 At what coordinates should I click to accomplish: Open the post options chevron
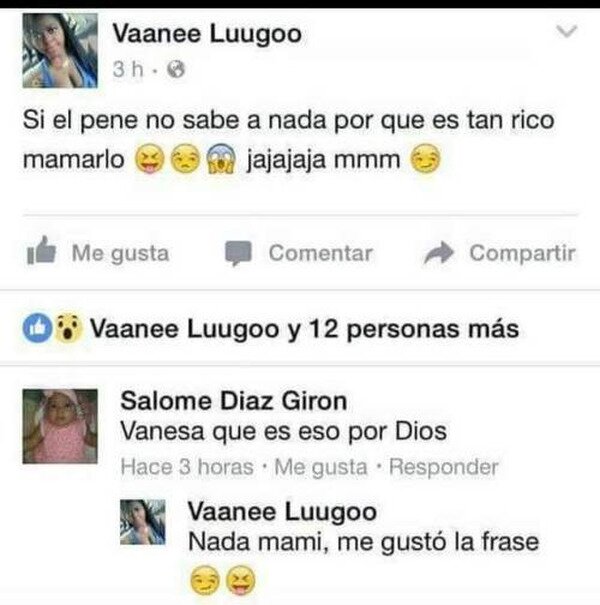(x=566, y=31)
